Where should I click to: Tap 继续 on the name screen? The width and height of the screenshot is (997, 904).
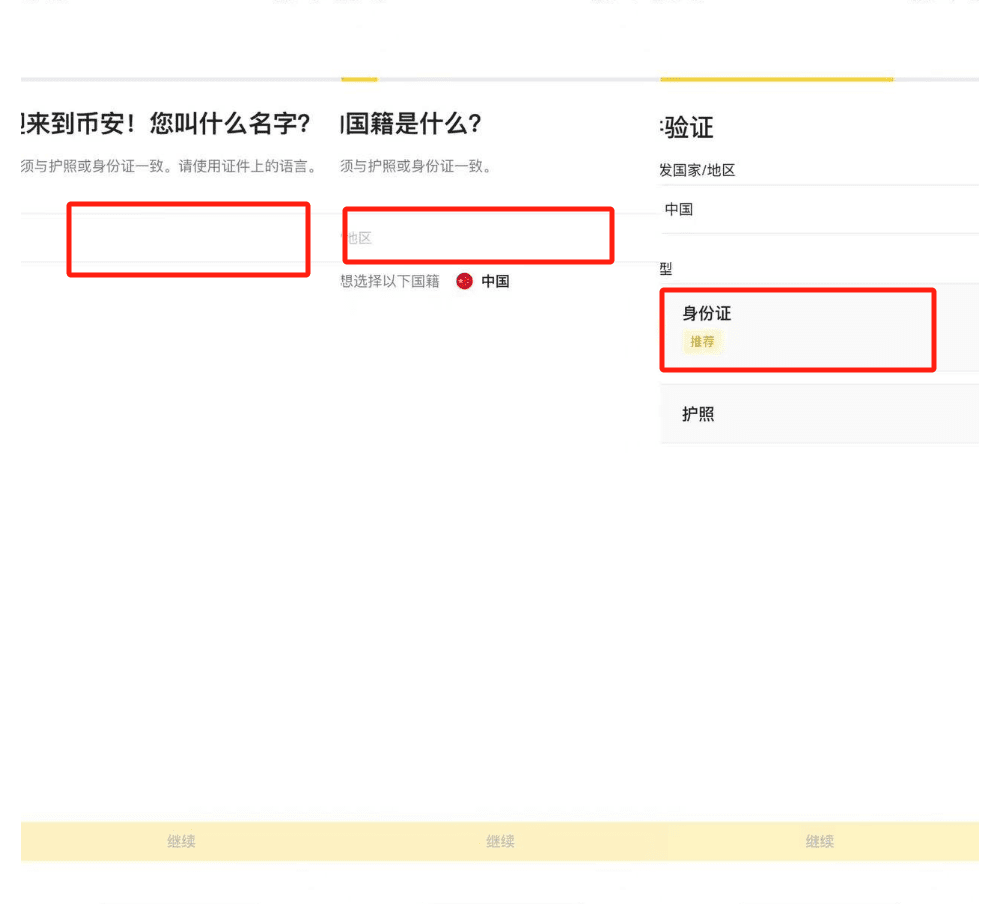coord(181,841)
